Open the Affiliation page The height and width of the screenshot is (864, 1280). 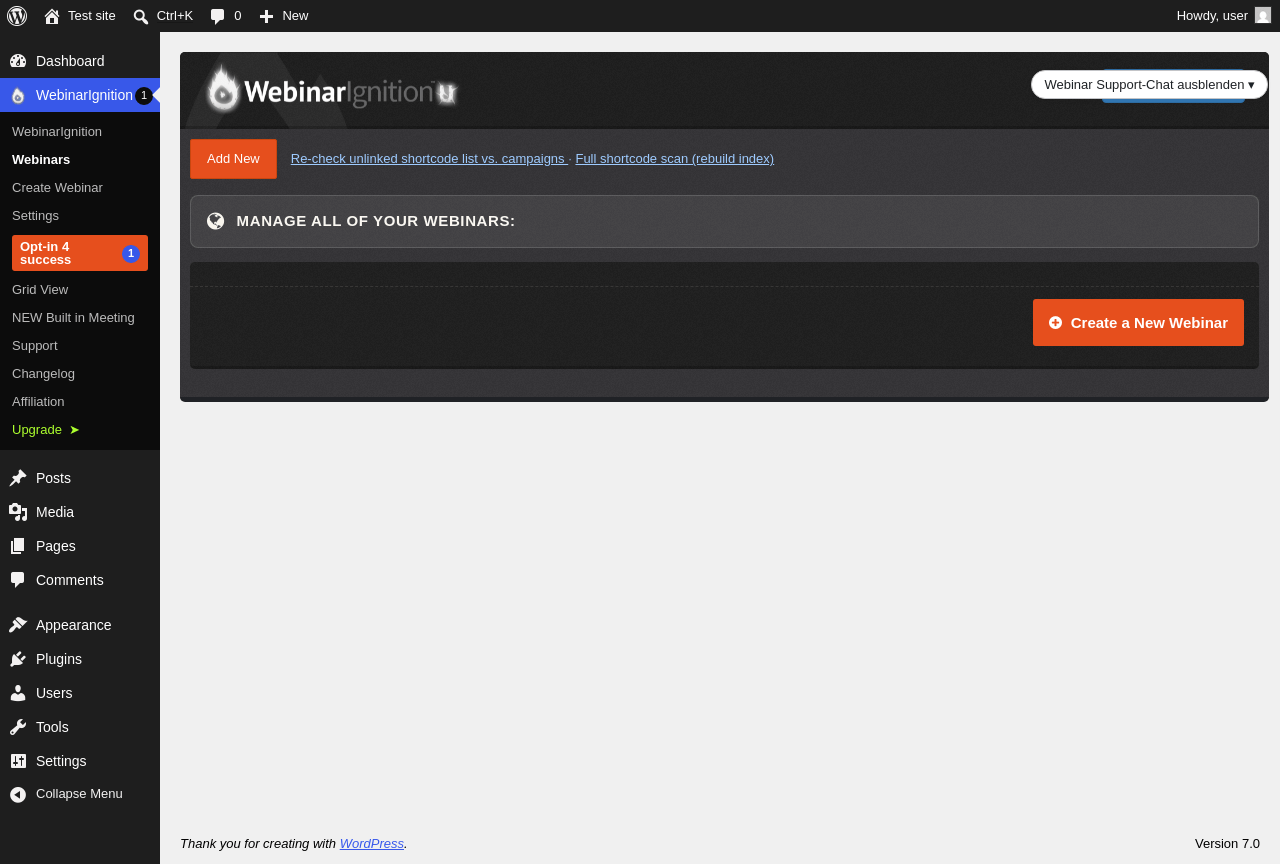[x=38, y=401]
